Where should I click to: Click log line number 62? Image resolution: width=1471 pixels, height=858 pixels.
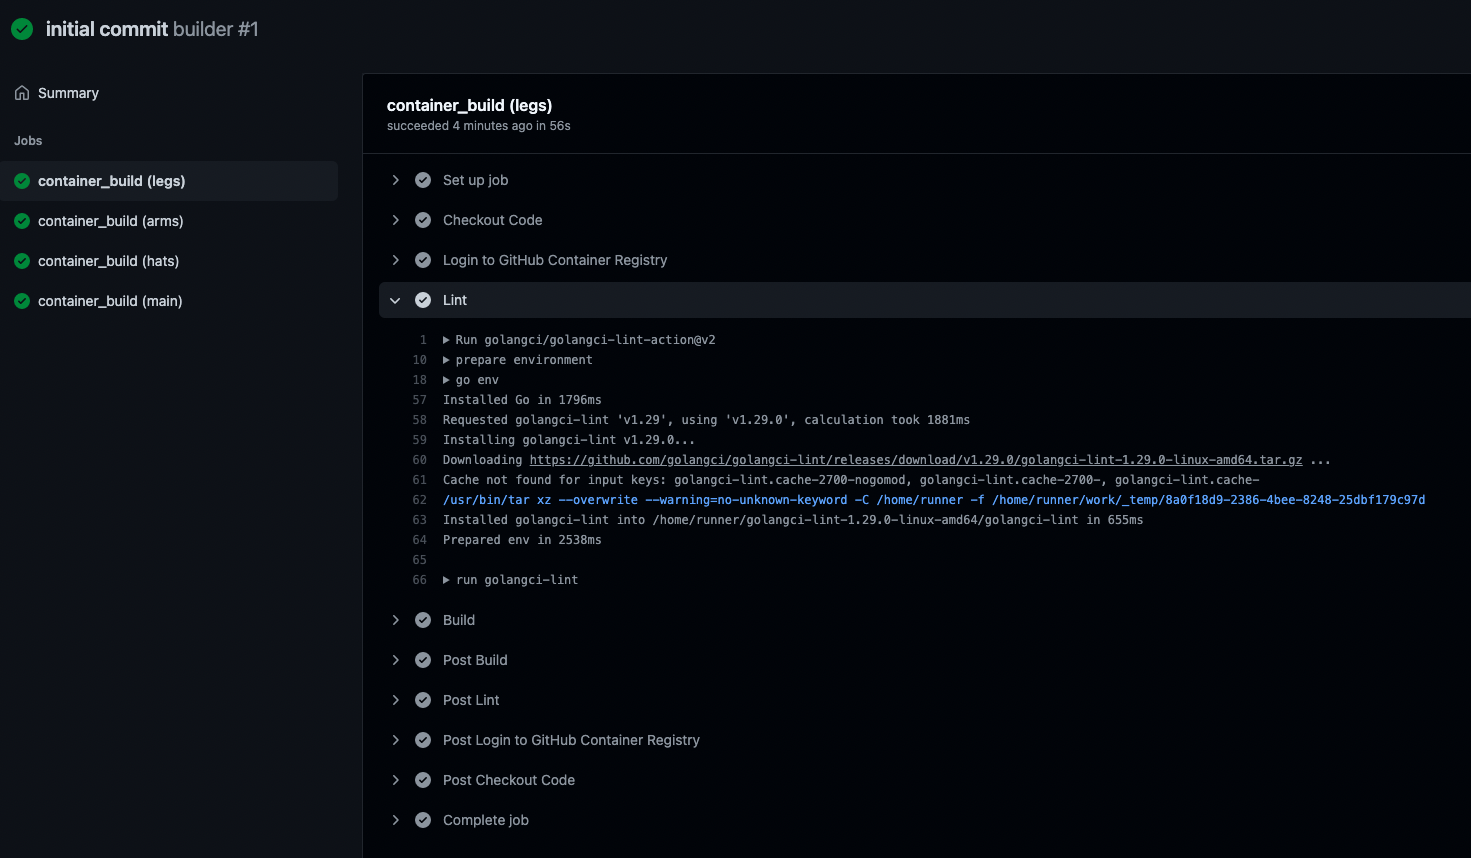[x=419, y=499]
